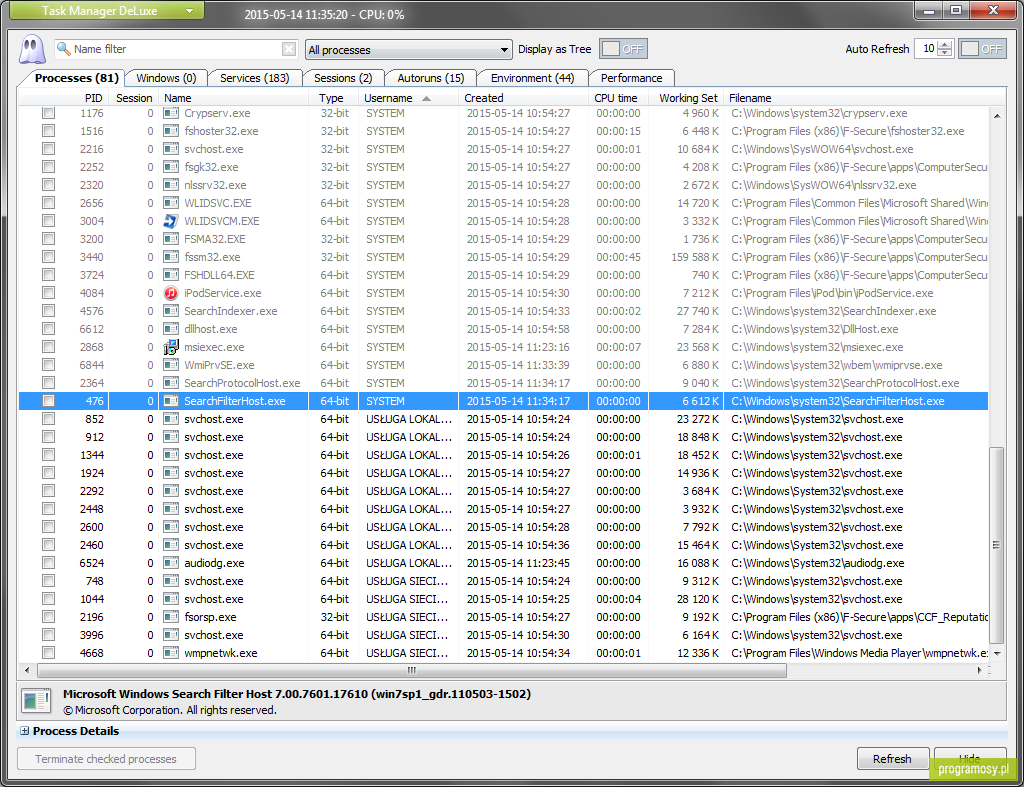
Task: Check the box for msiexec.exe PID 2868
Action: click(48, 347)
